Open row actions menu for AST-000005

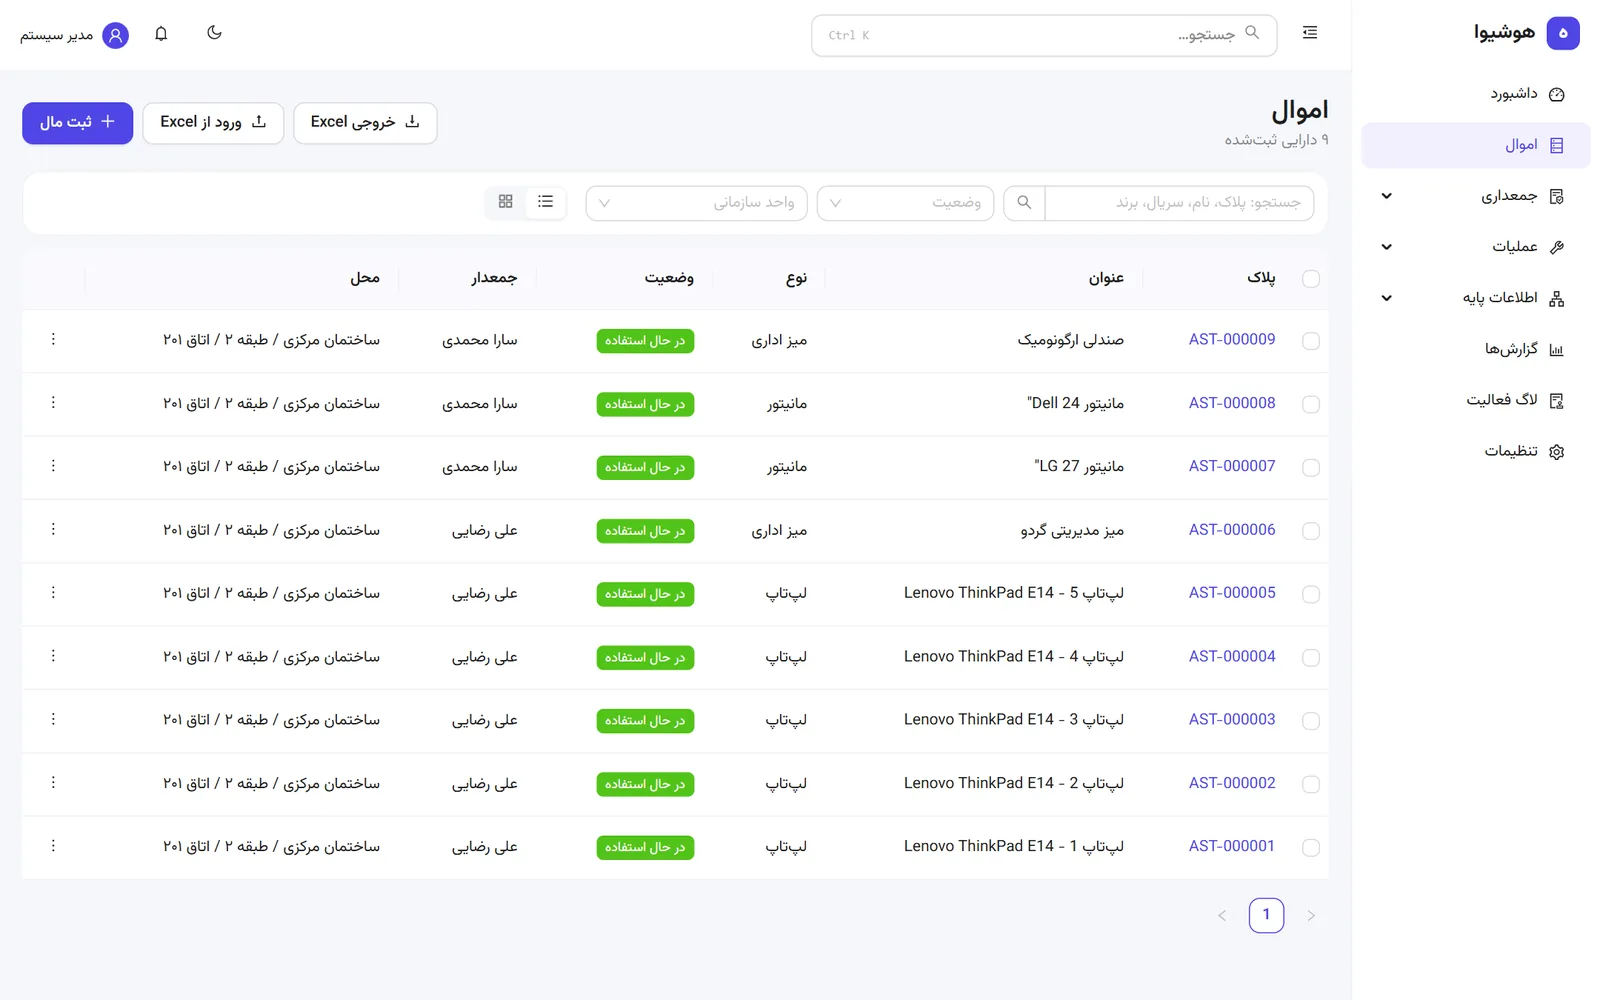pos(53,593)
